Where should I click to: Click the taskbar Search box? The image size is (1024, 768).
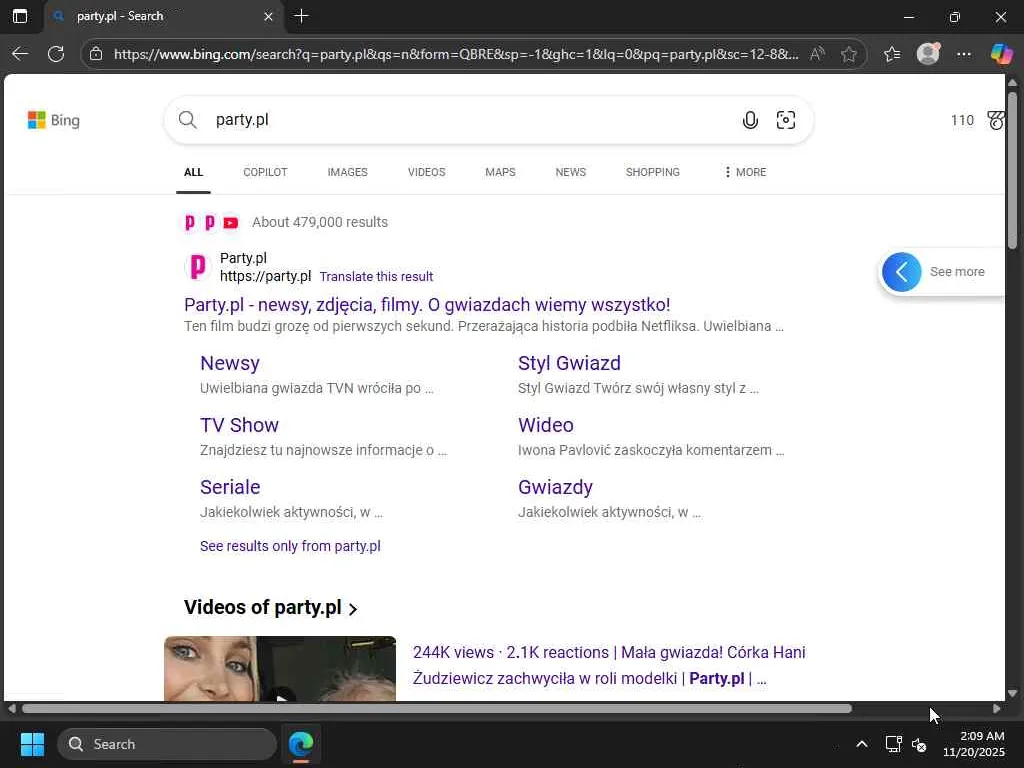tap(167, 744)
